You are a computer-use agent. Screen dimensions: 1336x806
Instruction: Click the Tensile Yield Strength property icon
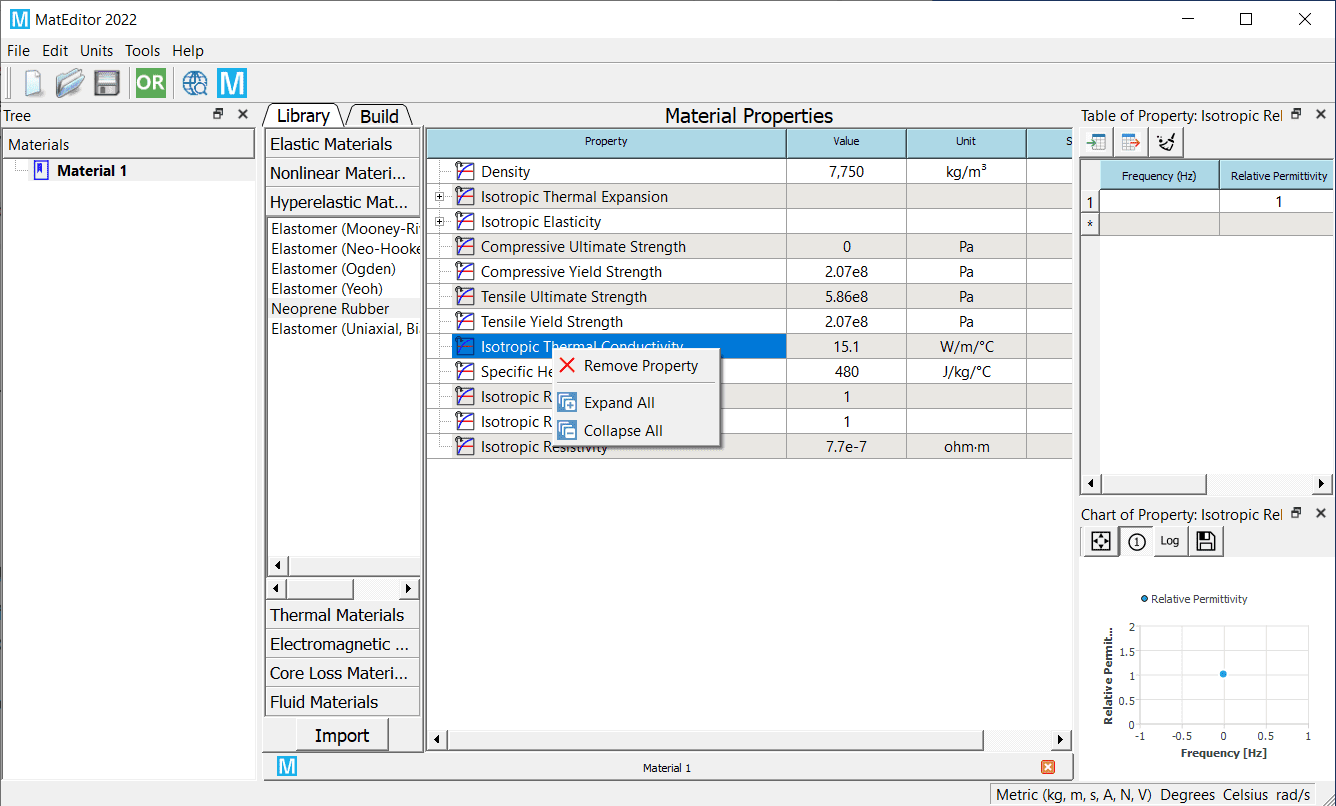(x=464, y=321)
